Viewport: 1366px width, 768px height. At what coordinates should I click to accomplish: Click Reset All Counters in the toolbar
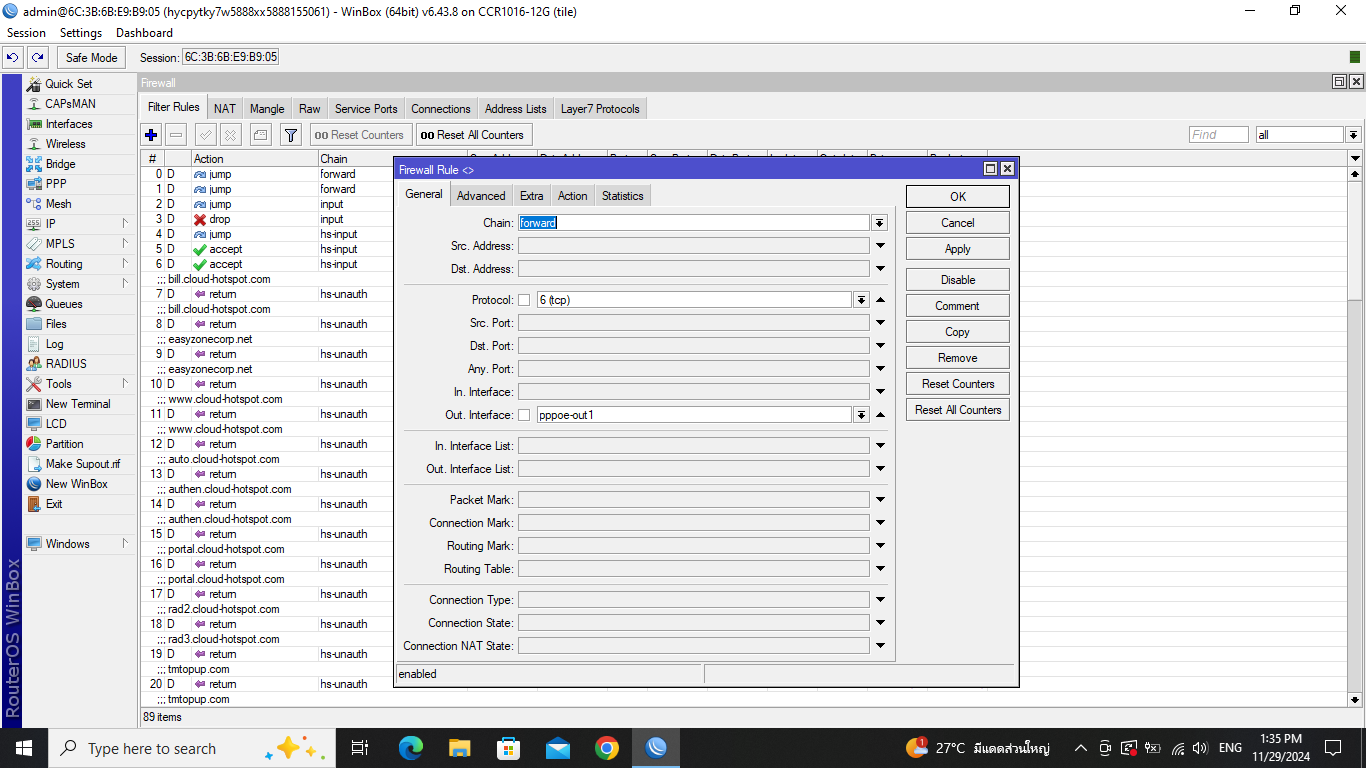472,135
